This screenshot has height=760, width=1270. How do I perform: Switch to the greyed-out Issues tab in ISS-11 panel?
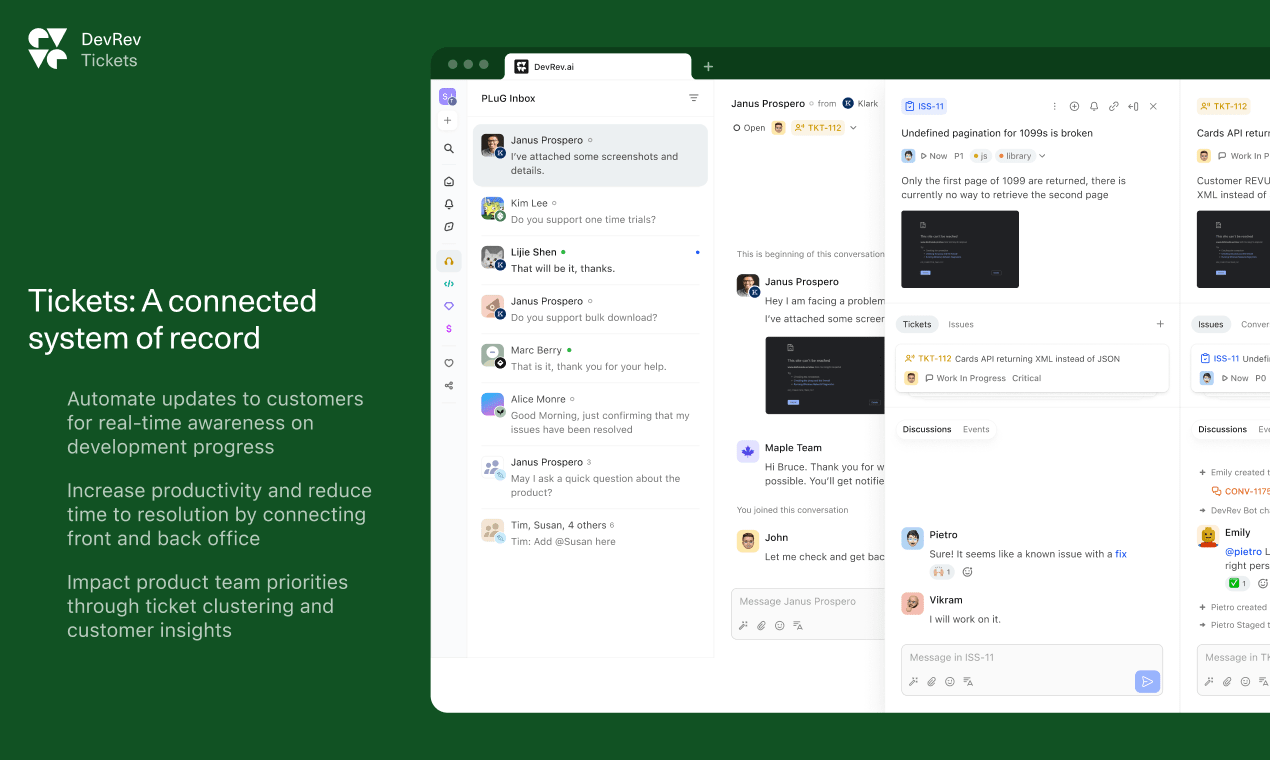coord(961,324)
